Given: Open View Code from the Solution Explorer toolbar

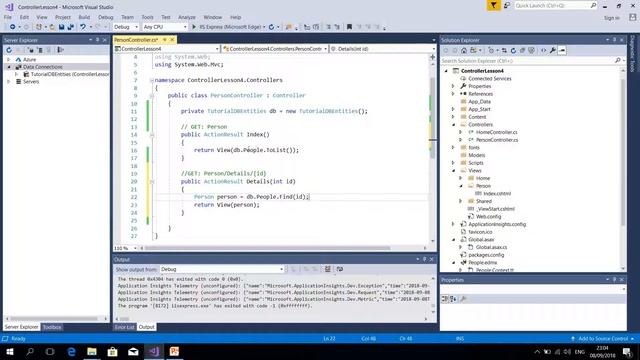Looking at the screenshot, I should pos(543,51).
